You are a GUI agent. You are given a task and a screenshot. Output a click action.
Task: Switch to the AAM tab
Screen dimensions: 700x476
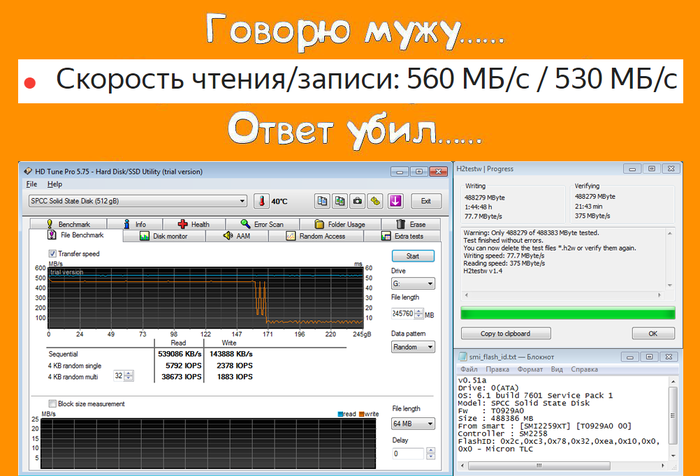point(237,236)
